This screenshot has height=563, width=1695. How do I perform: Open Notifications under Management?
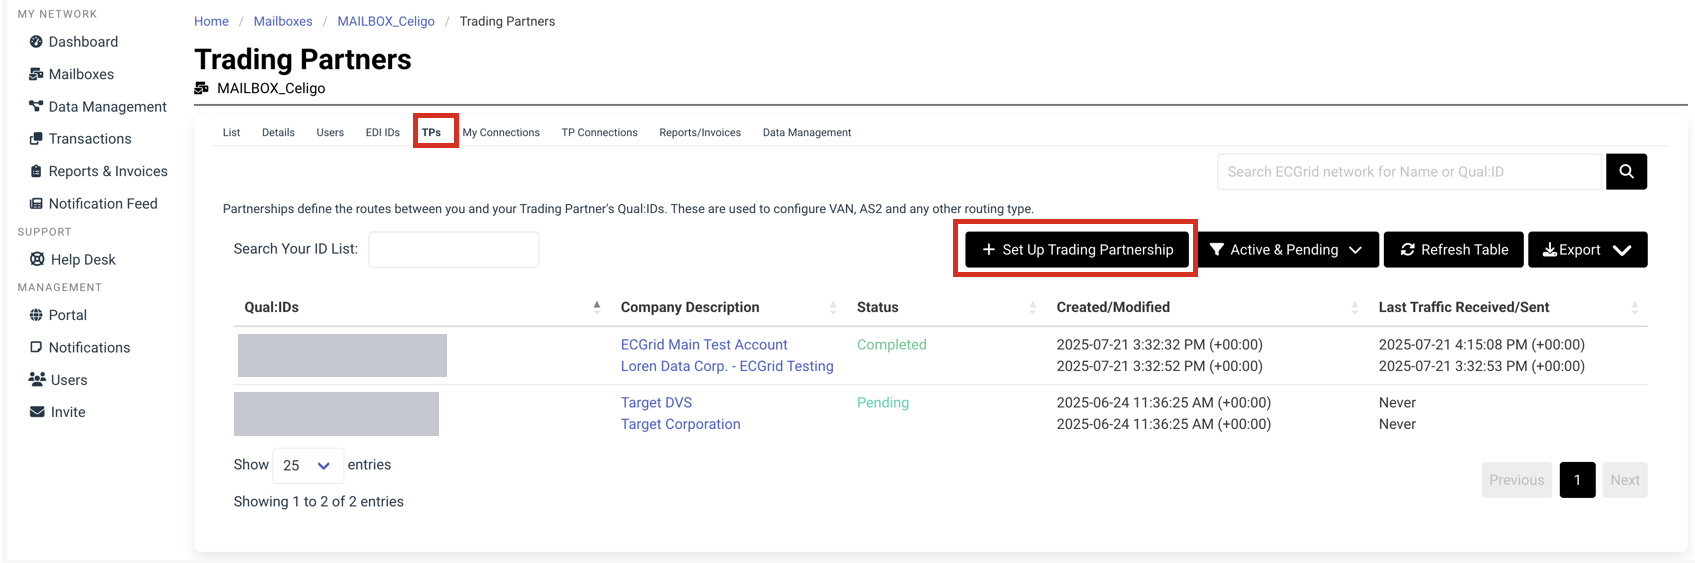pos(79,348)
